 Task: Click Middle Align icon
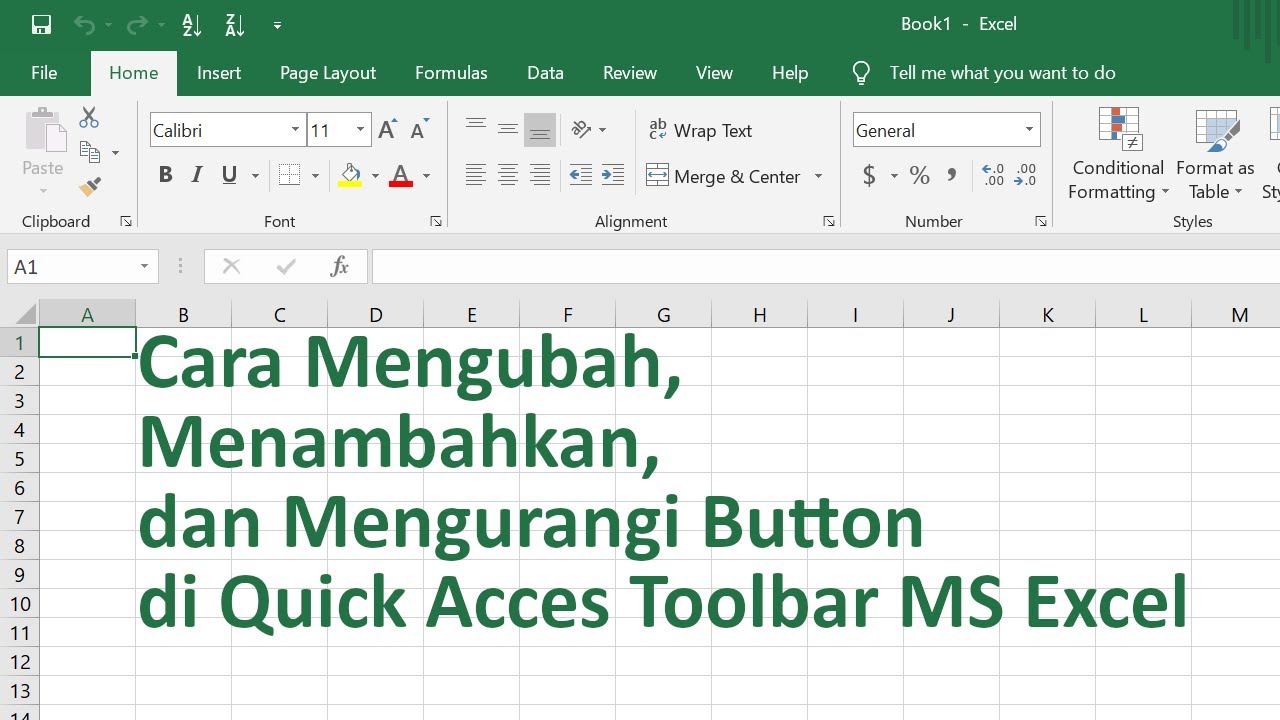coord(508,130)
